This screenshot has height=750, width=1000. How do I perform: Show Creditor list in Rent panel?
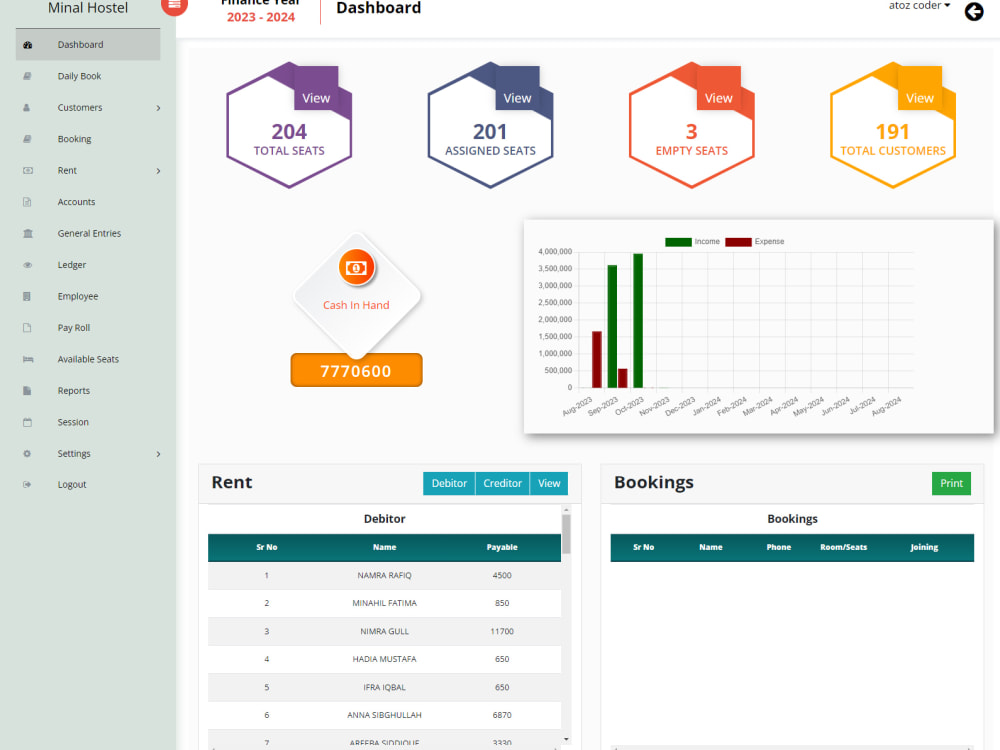503,483
